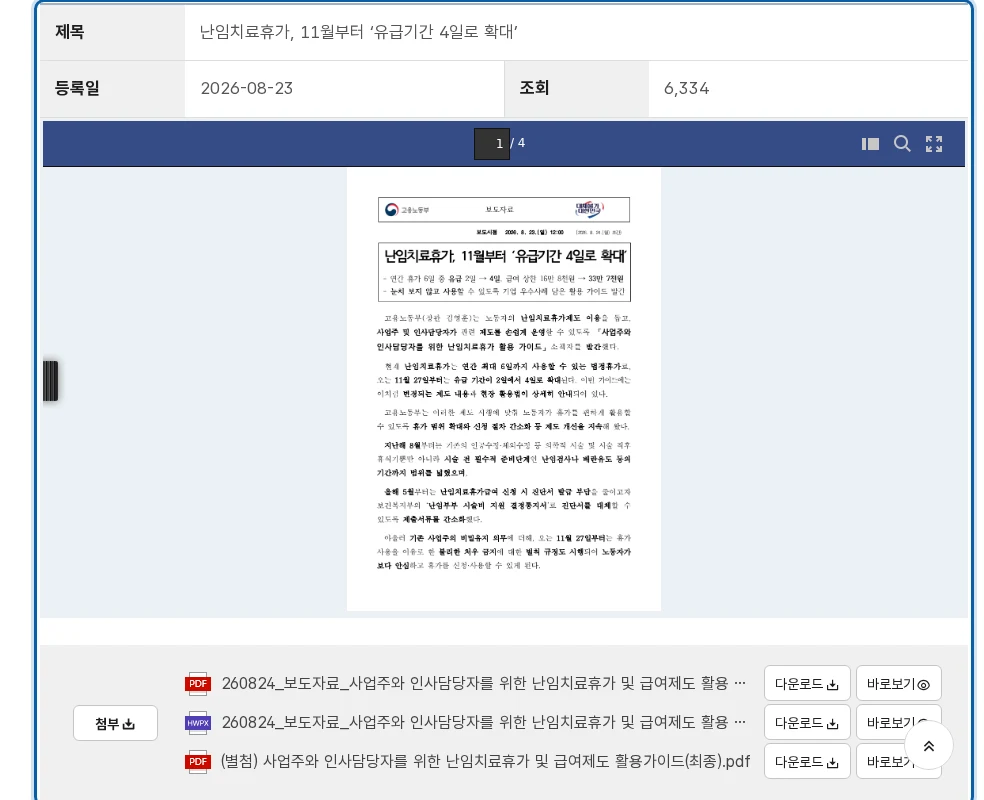Open (별첨) 활용가이드(최종).pdf attachment link
984x800 pixels.
(x=485, y=762)
